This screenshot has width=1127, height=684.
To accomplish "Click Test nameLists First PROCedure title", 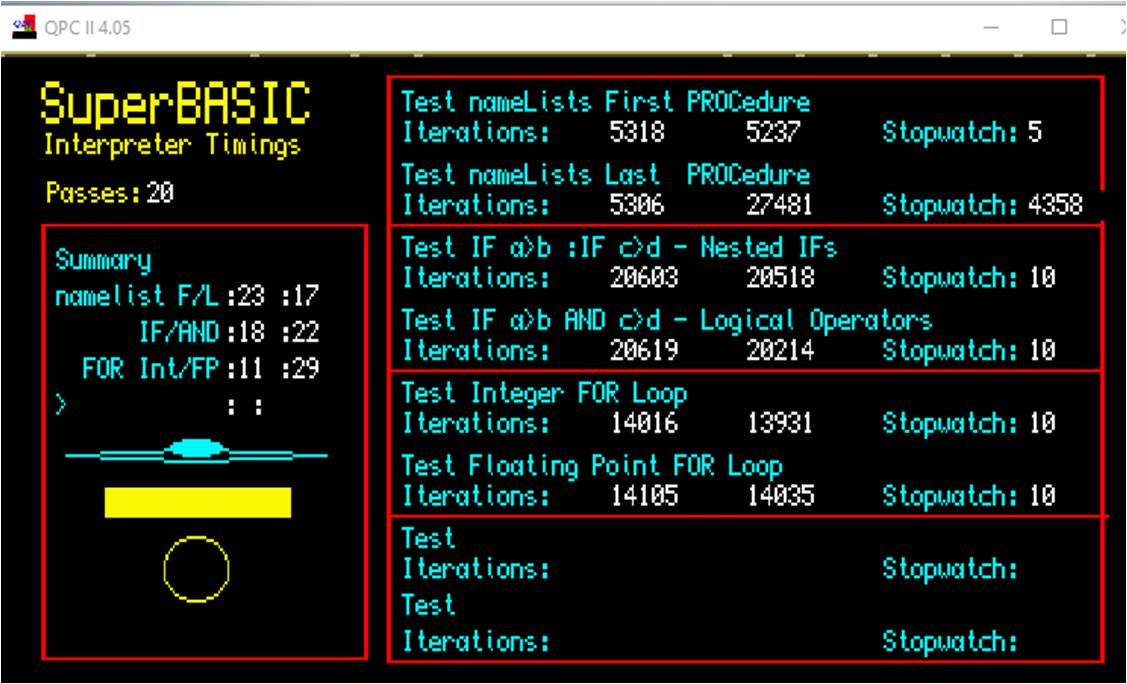I will click(606, 102).
